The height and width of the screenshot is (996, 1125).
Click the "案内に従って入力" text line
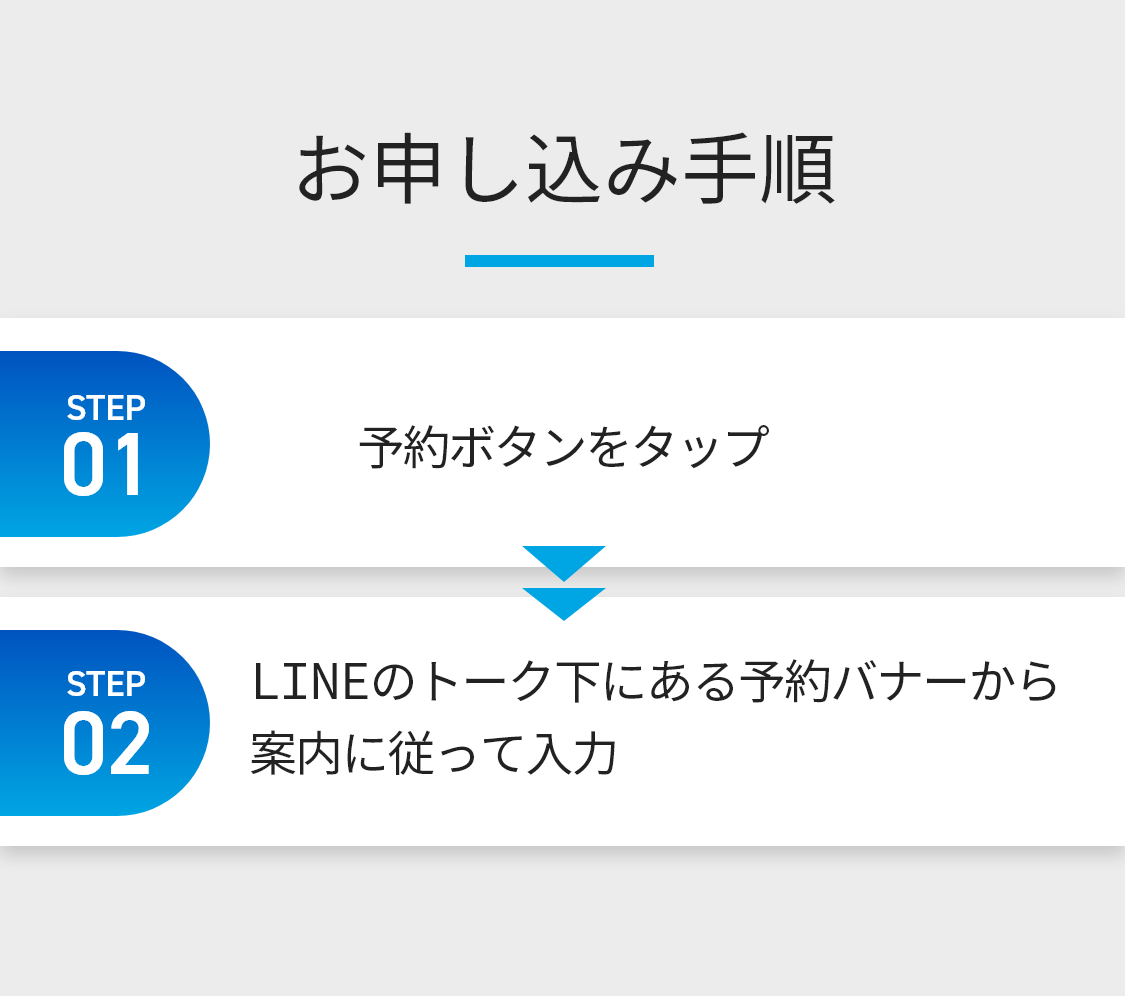[x=433, y=755]
